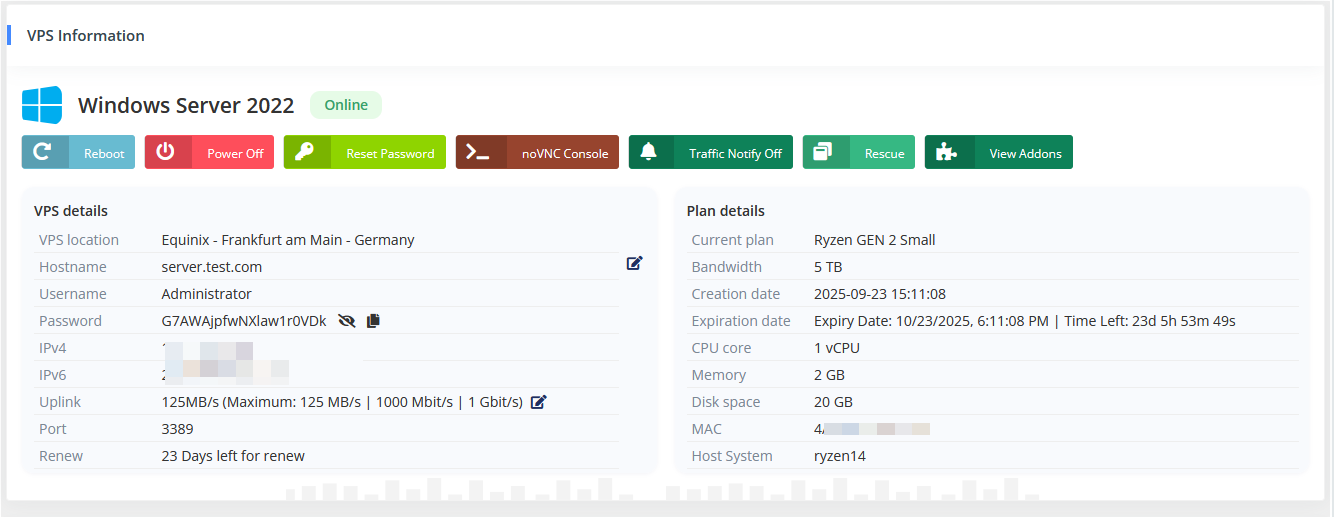This screenshot has height=517, width=1334.
Task: Click the displayed password text
Action: click(x=243, y=321)
